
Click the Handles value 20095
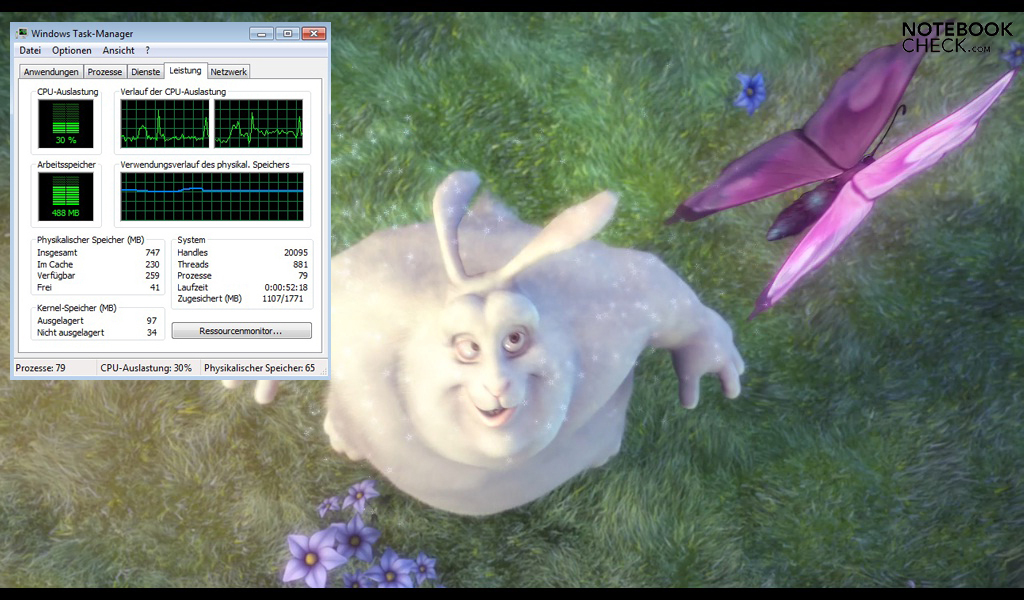coord(296,253)
